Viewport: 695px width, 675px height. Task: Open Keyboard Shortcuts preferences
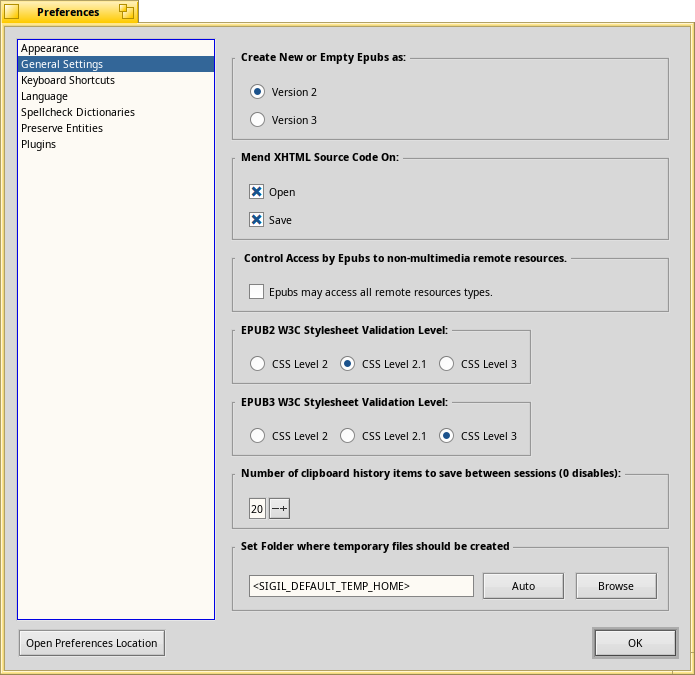coord(116,80)
